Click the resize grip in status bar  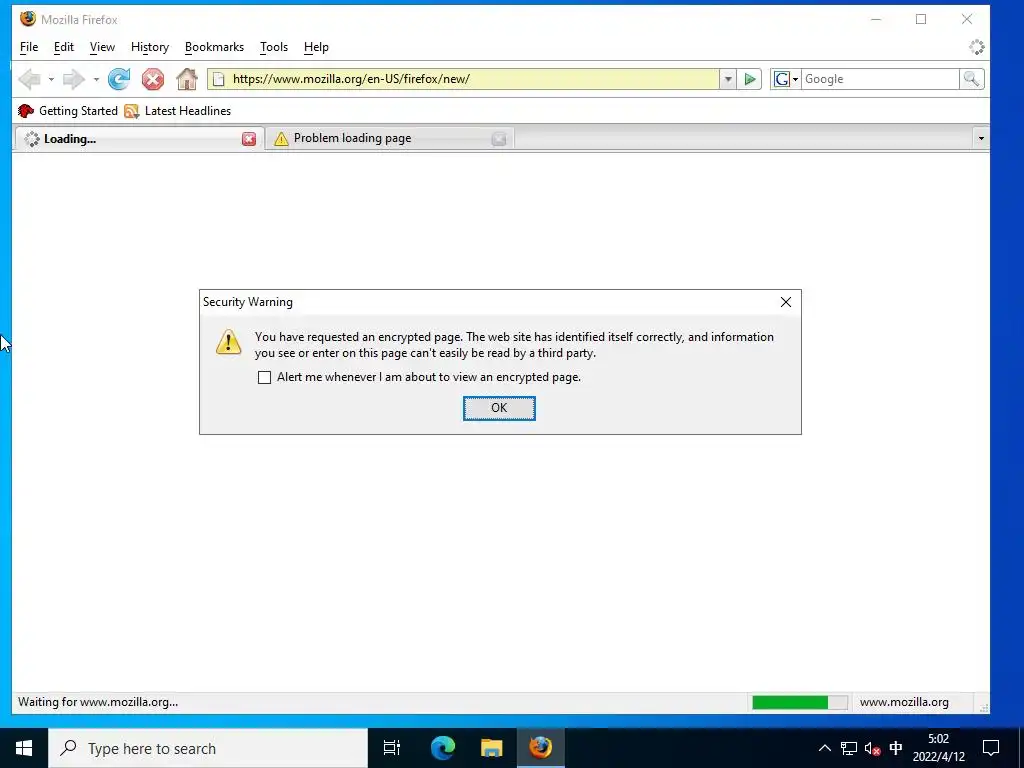point(984,707)
